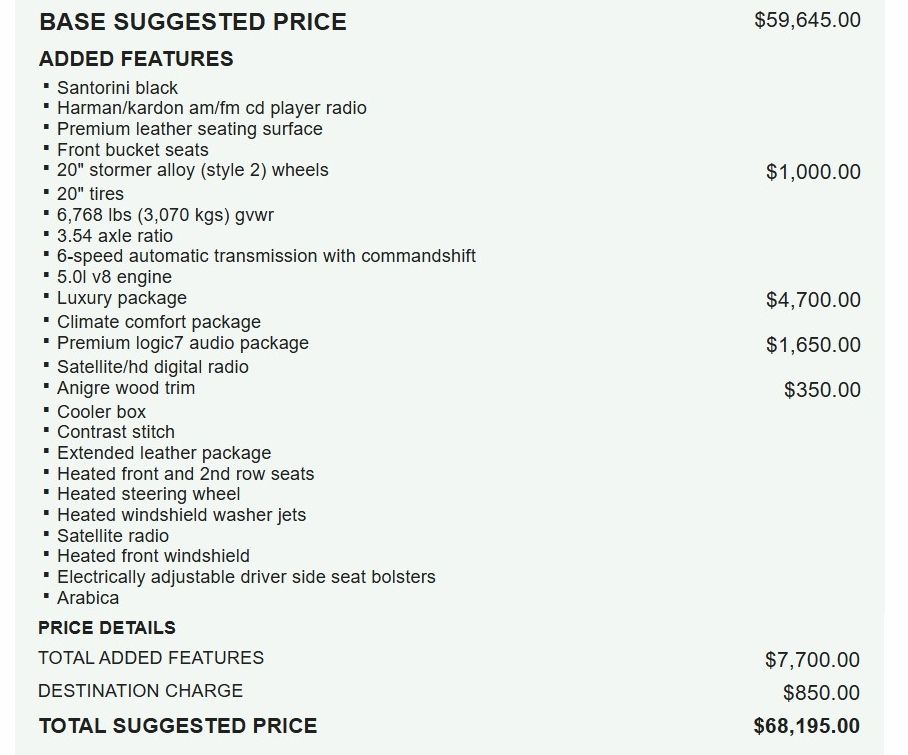This screenshot has height=755, width=908.
Task: Select the $59,645.00 base price amount
Action: pyautogui.click(x=807, y=20)
